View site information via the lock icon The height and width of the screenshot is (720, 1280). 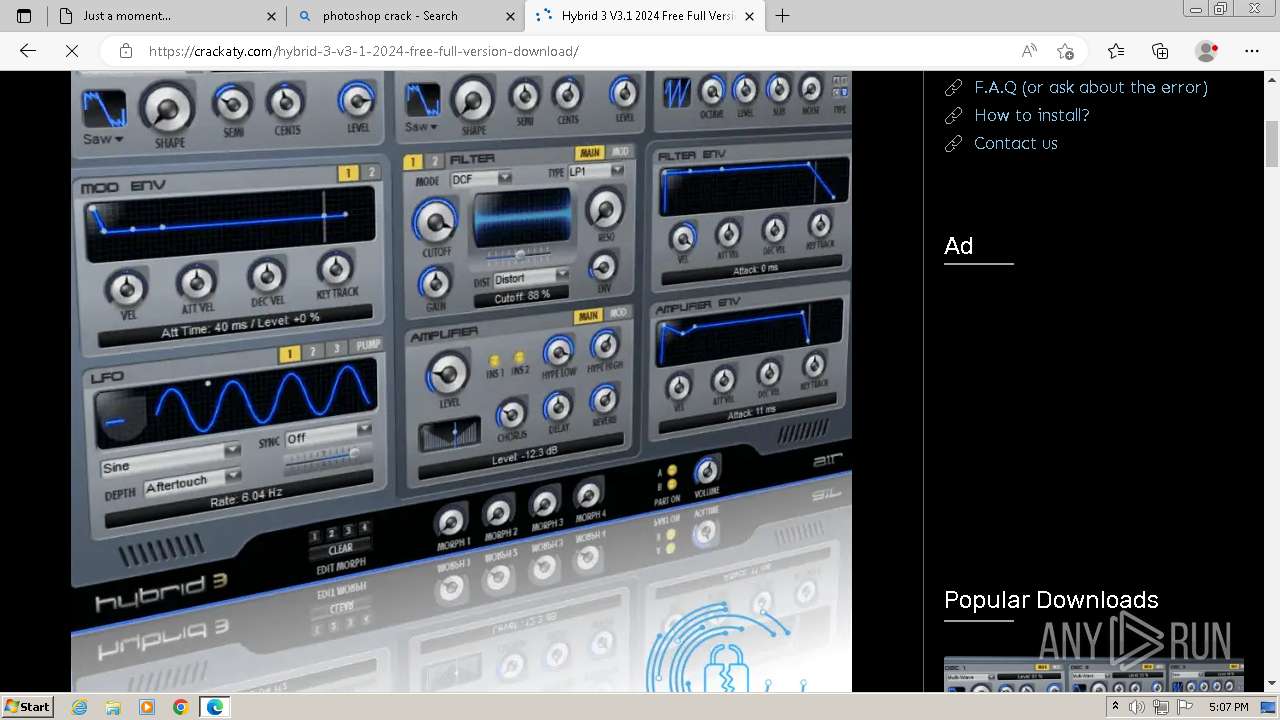click(x=125, y=51)
